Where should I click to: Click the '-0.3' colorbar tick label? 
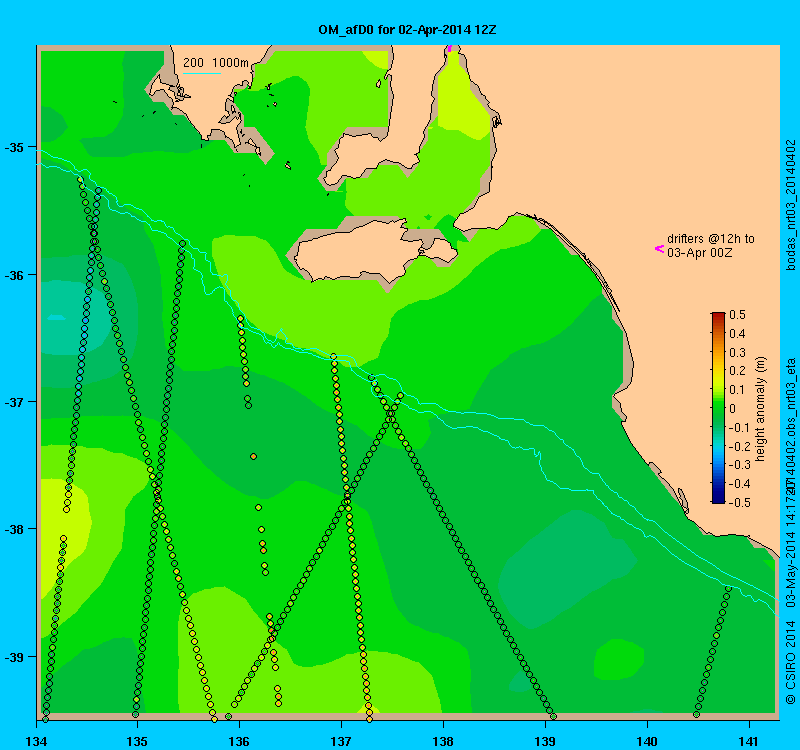click(x=739, y=465)
